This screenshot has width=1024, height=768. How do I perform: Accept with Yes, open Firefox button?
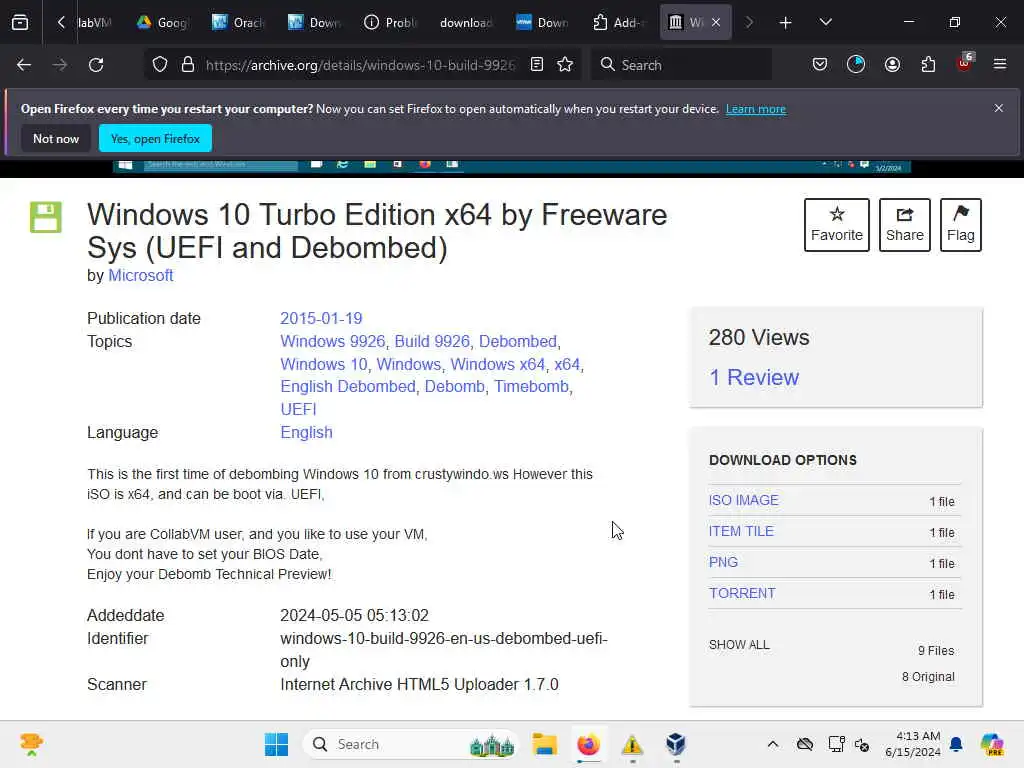[155, 138]
